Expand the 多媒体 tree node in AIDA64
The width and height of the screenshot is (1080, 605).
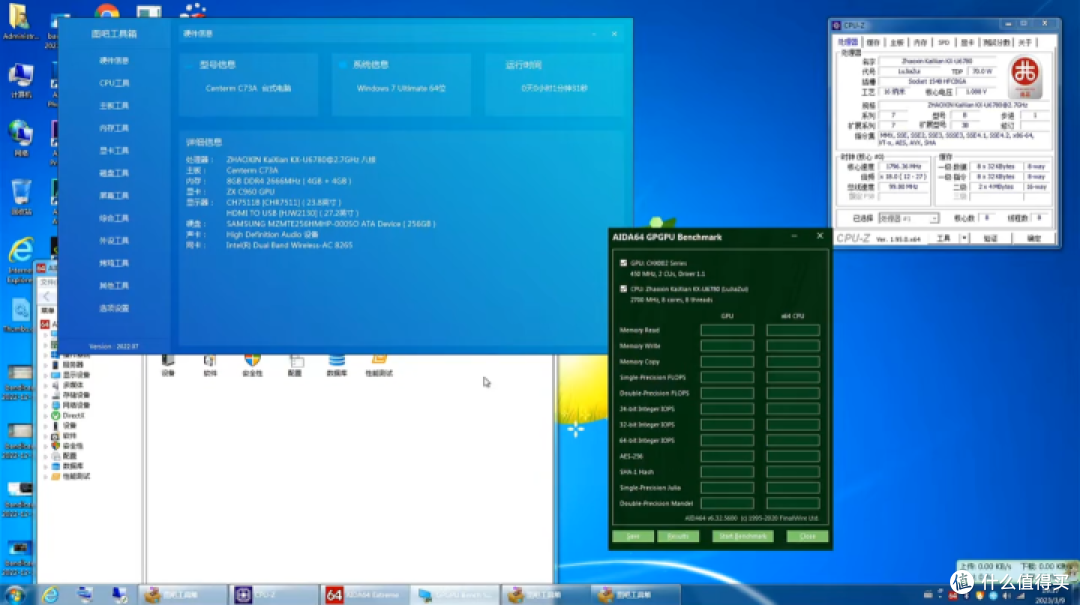tap(47, 385)
